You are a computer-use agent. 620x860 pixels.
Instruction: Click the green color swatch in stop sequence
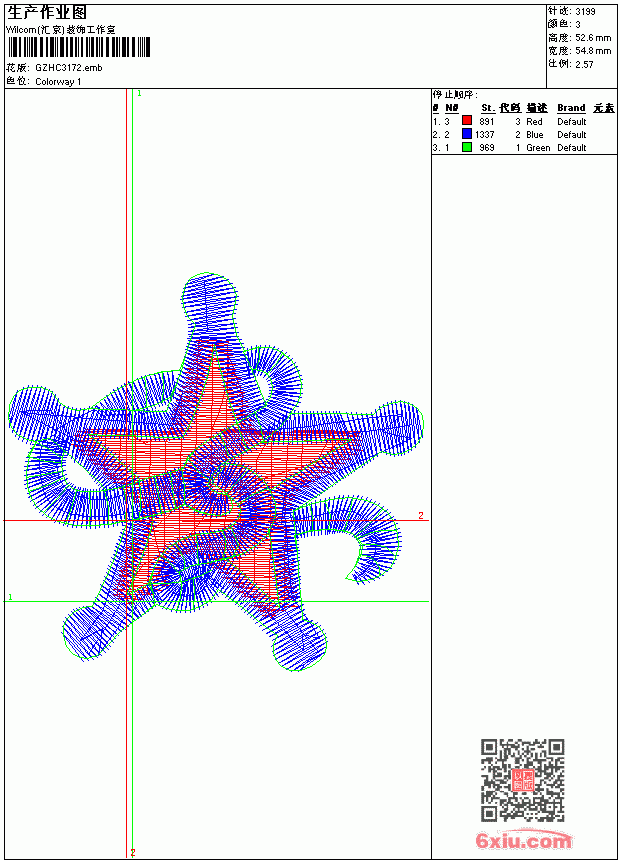467,147
